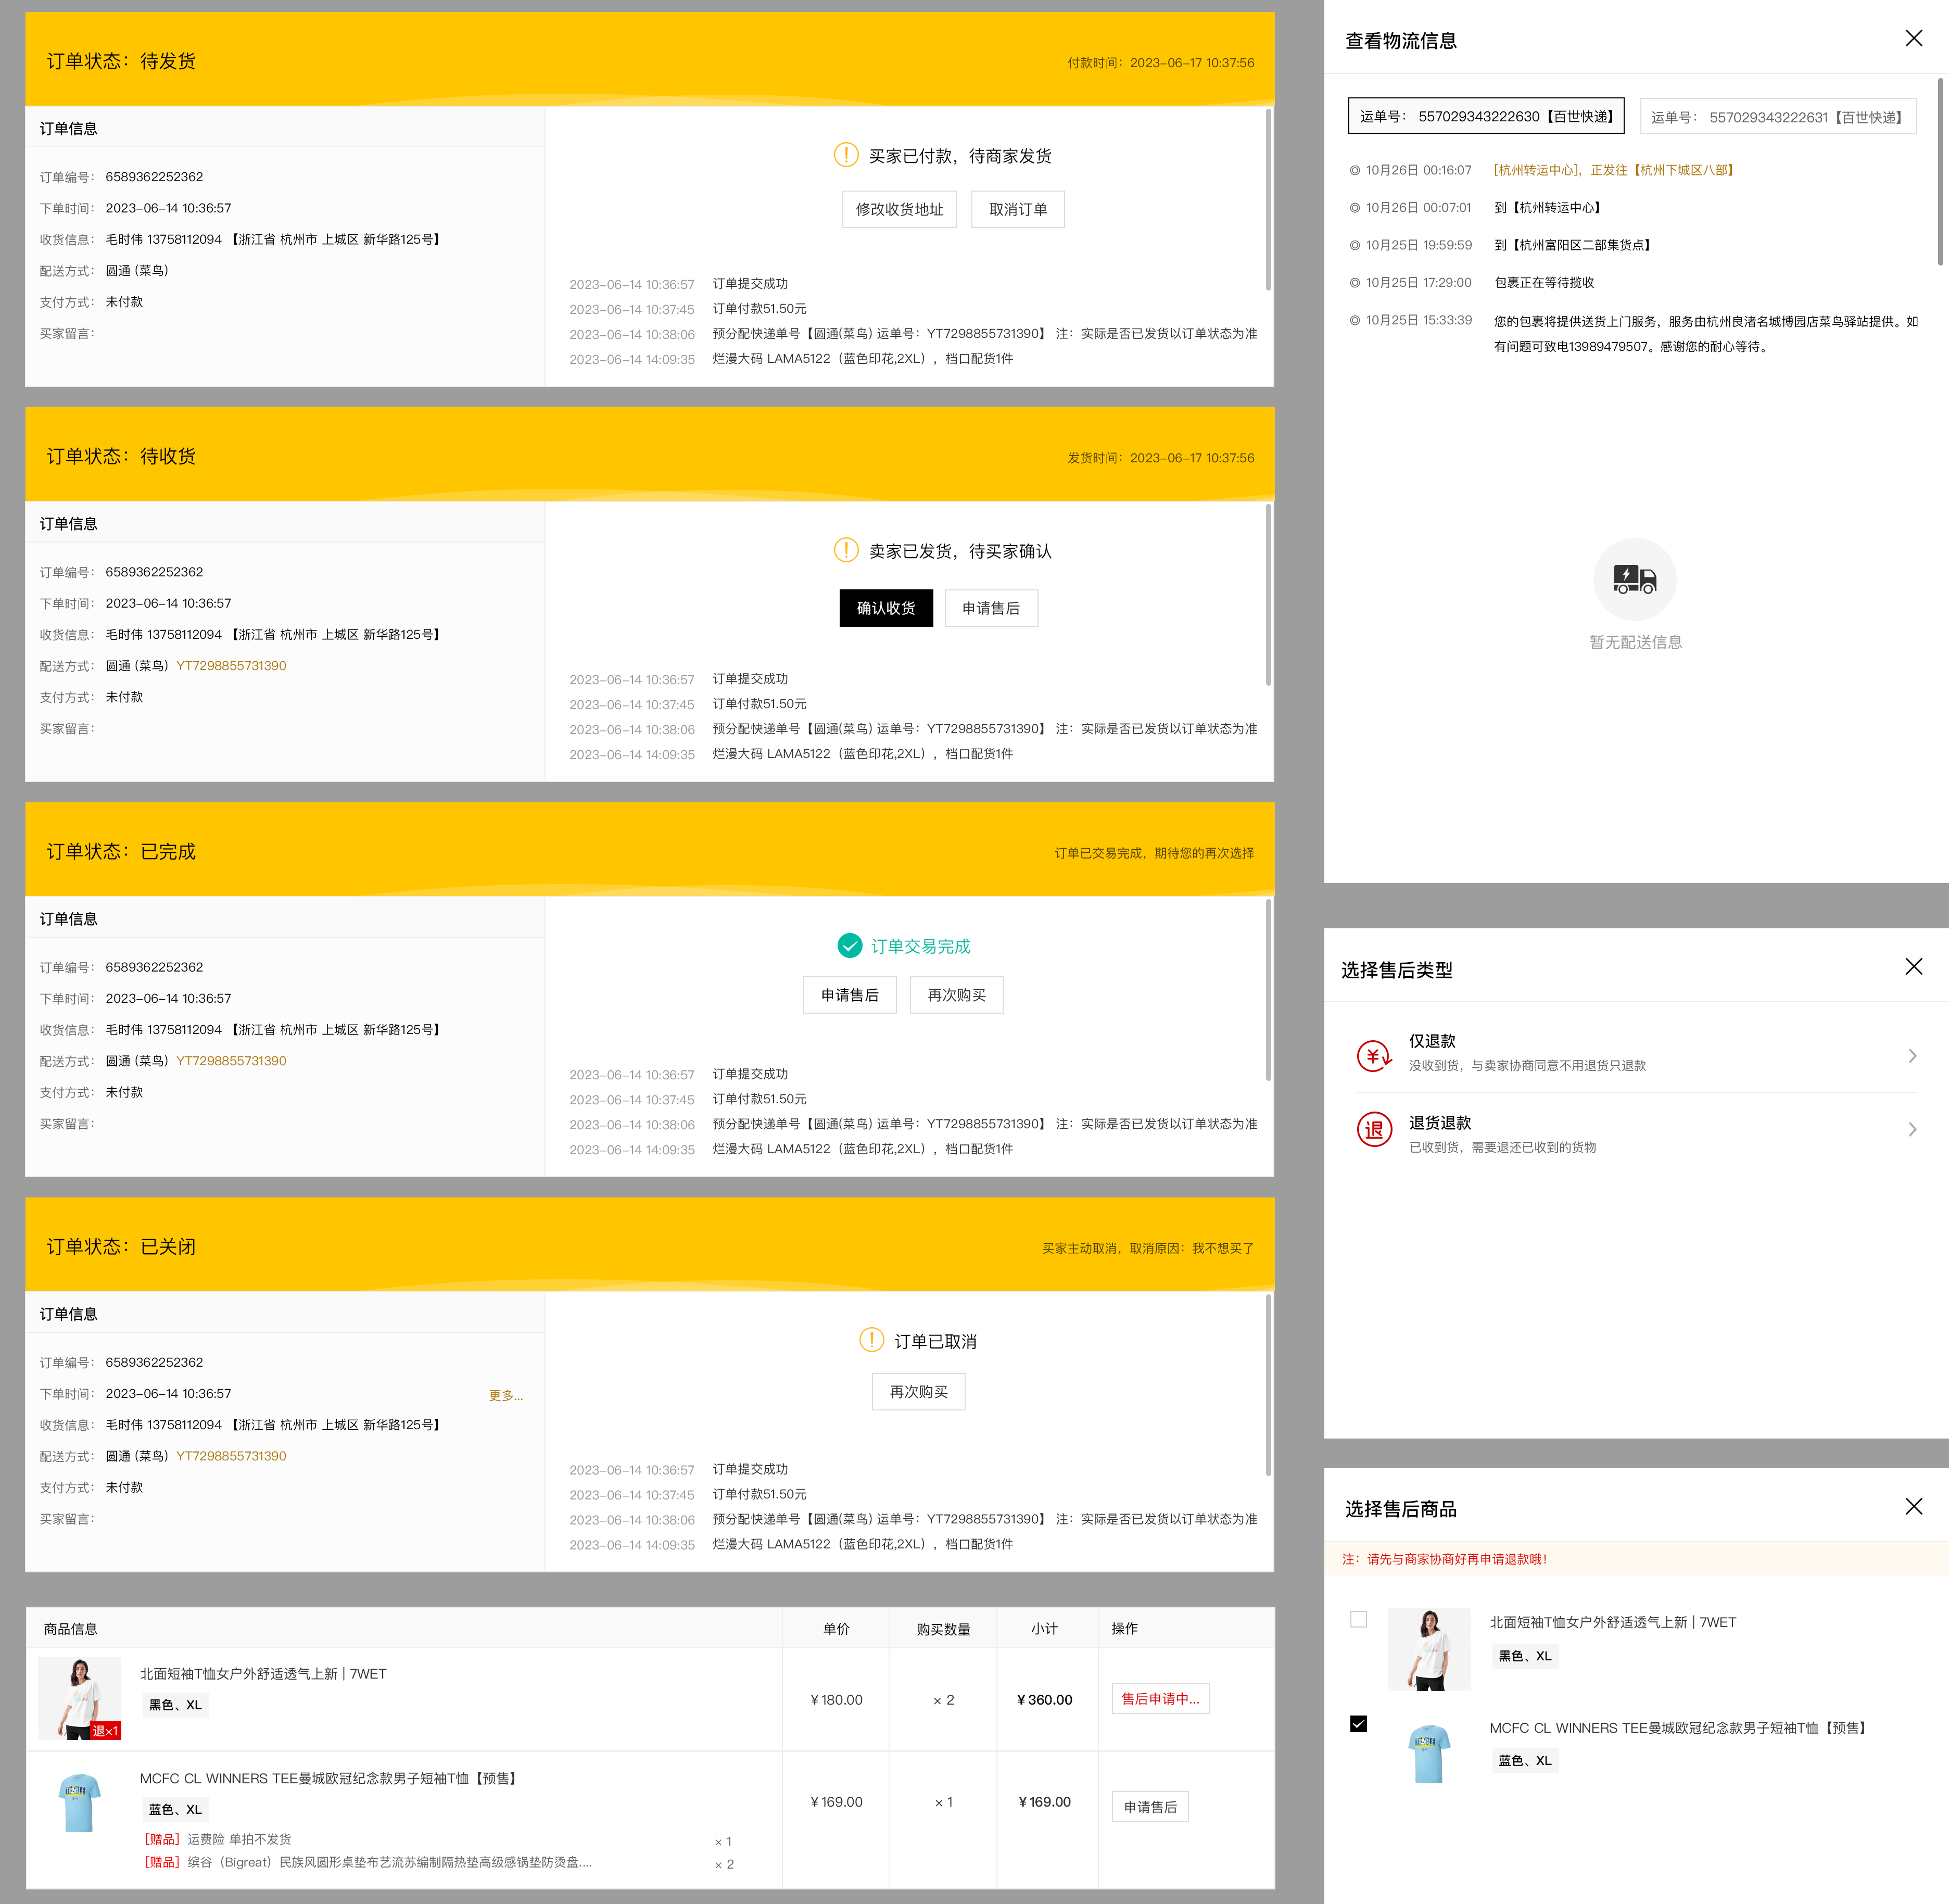Switch to waybill 557029343222631 tab
Viewport: 1949px width, 1904px height.
pos(1777,117)
